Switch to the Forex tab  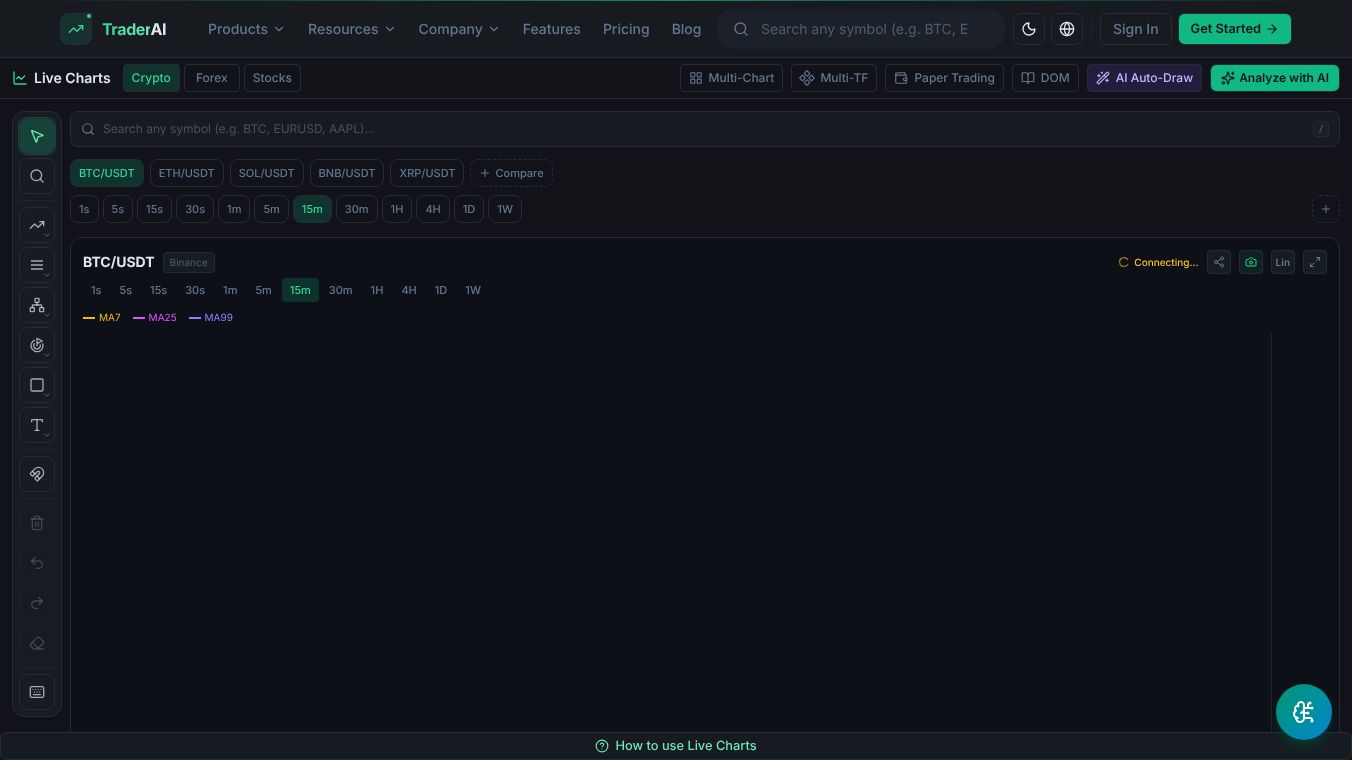pos(212,78)
